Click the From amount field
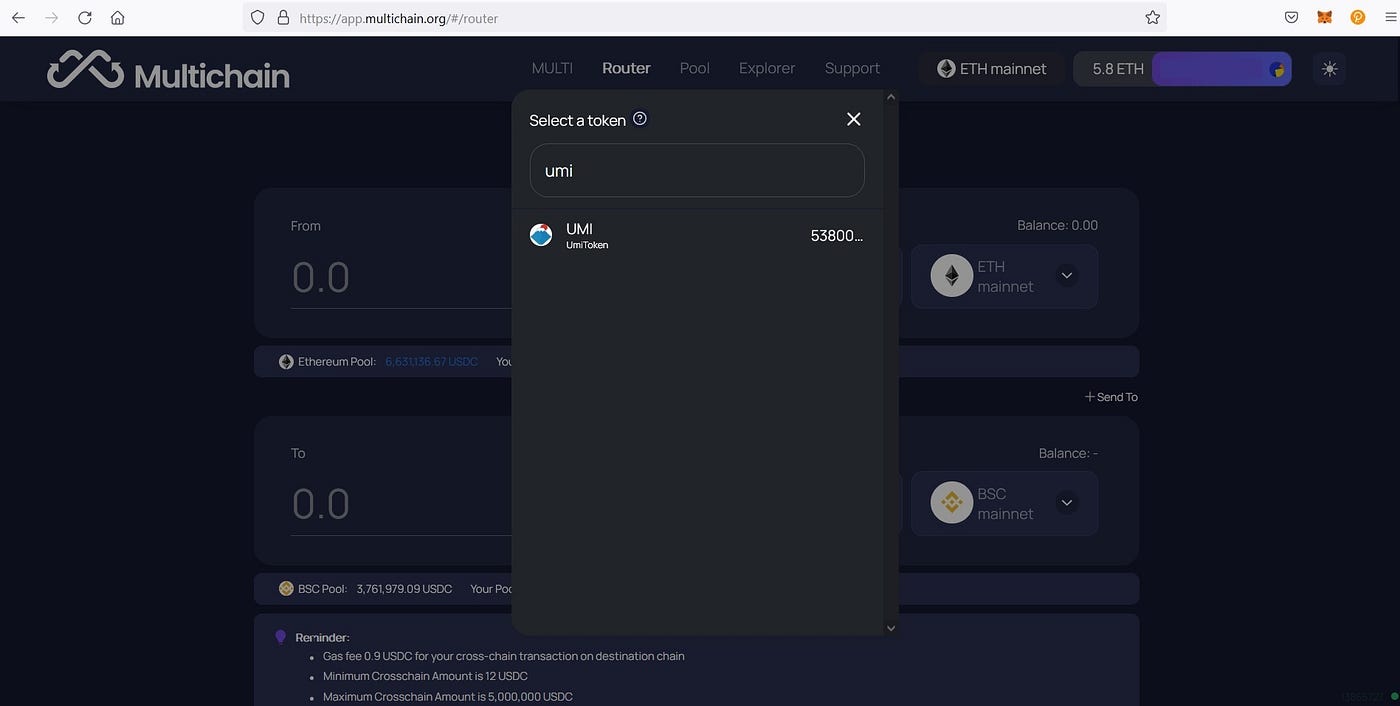The image size is (1400, 706). (400, 277)
